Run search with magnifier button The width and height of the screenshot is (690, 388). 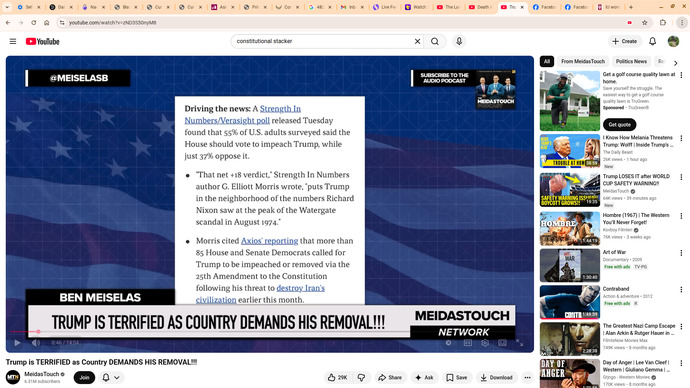point(435,41)
